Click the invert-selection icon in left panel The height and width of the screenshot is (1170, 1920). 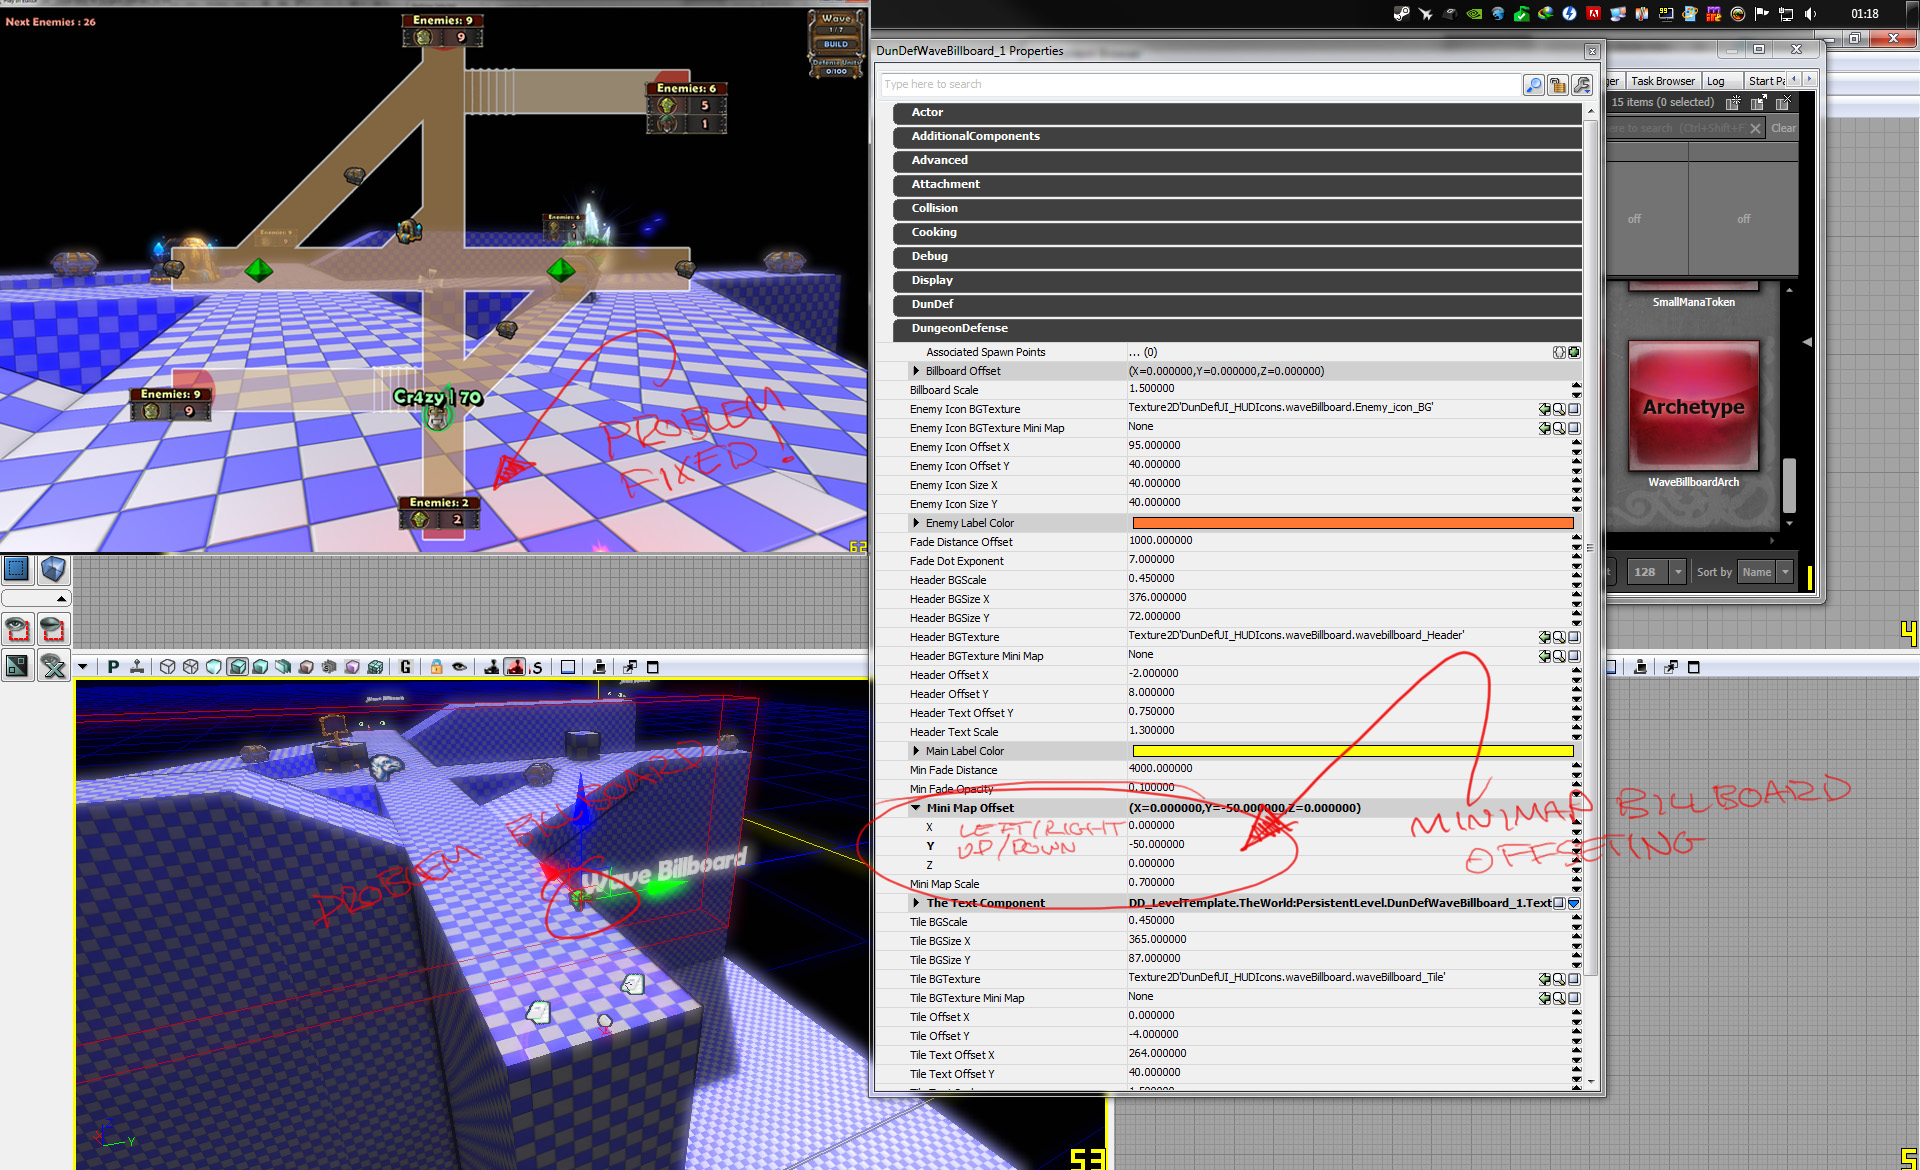17,665
